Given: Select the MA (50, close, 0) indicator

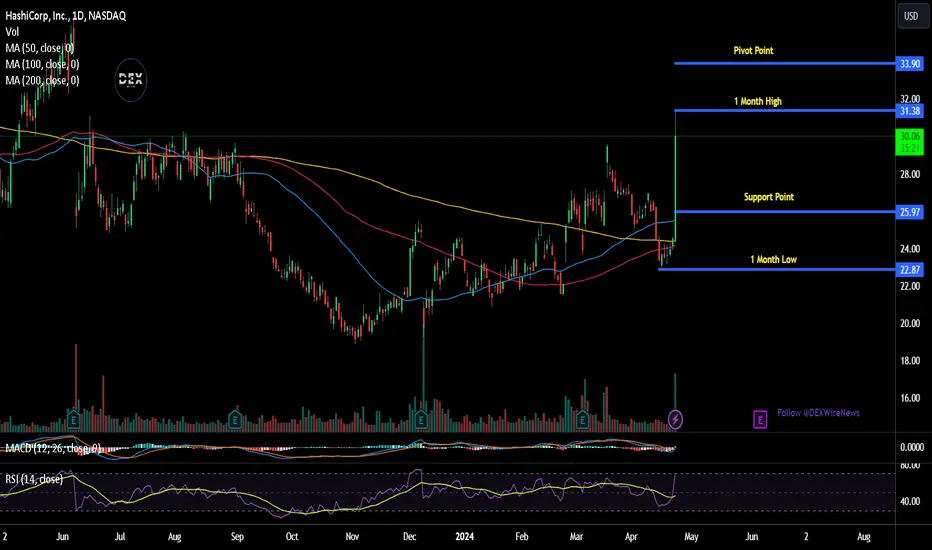Looking at the screenshot, I should point(39,48).
